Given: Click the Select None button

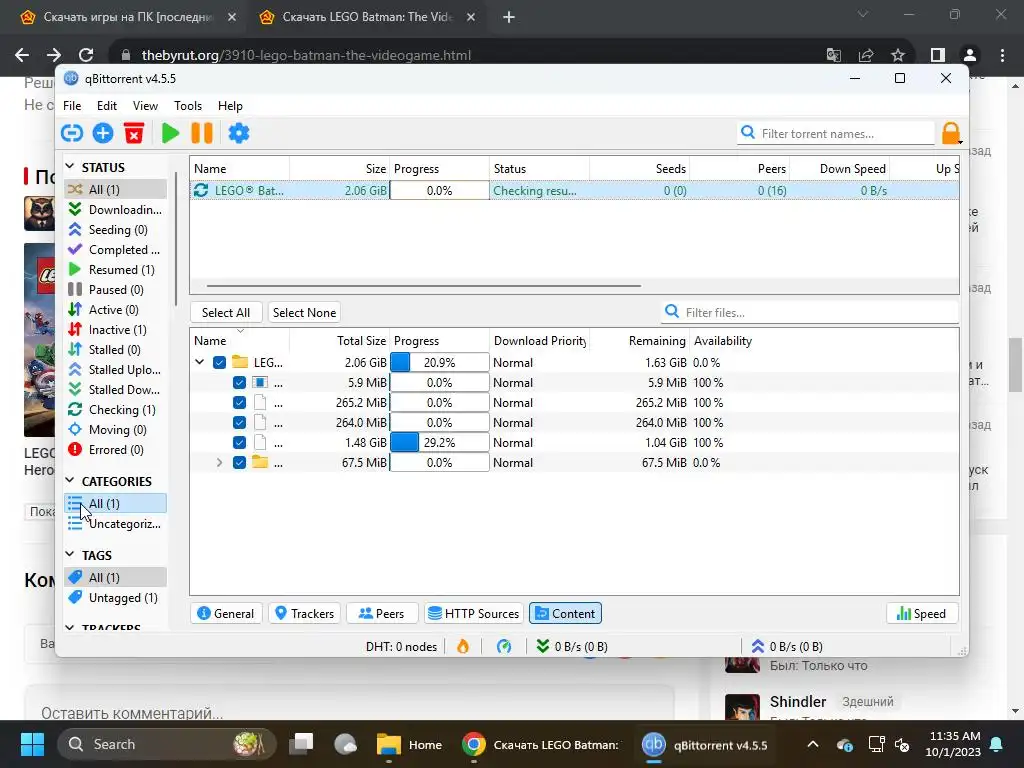Looking at the screenshot, I should pyautogui.click(x=304, y=313).
